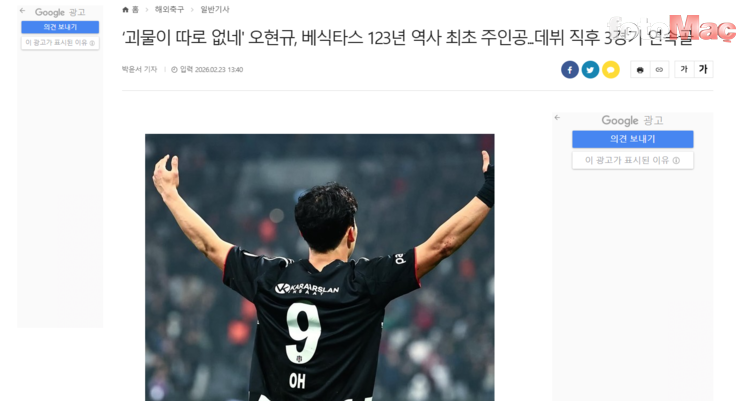752x401 pixels.
Task: Click back arrow in right Google ad
Action: 557,118
